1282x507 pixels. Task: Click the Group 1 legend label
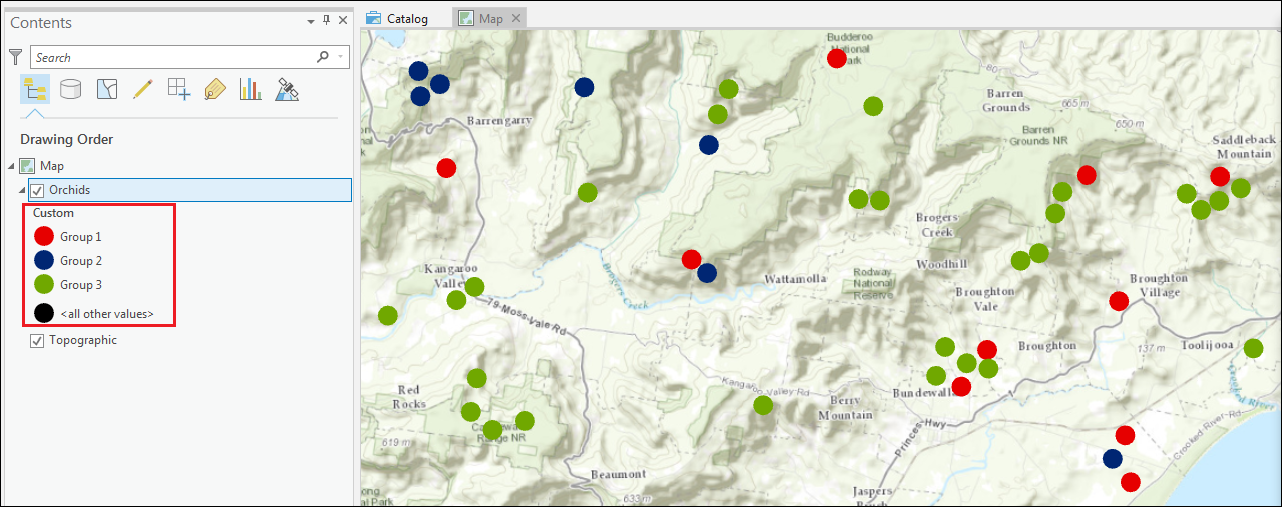(81, 237)
